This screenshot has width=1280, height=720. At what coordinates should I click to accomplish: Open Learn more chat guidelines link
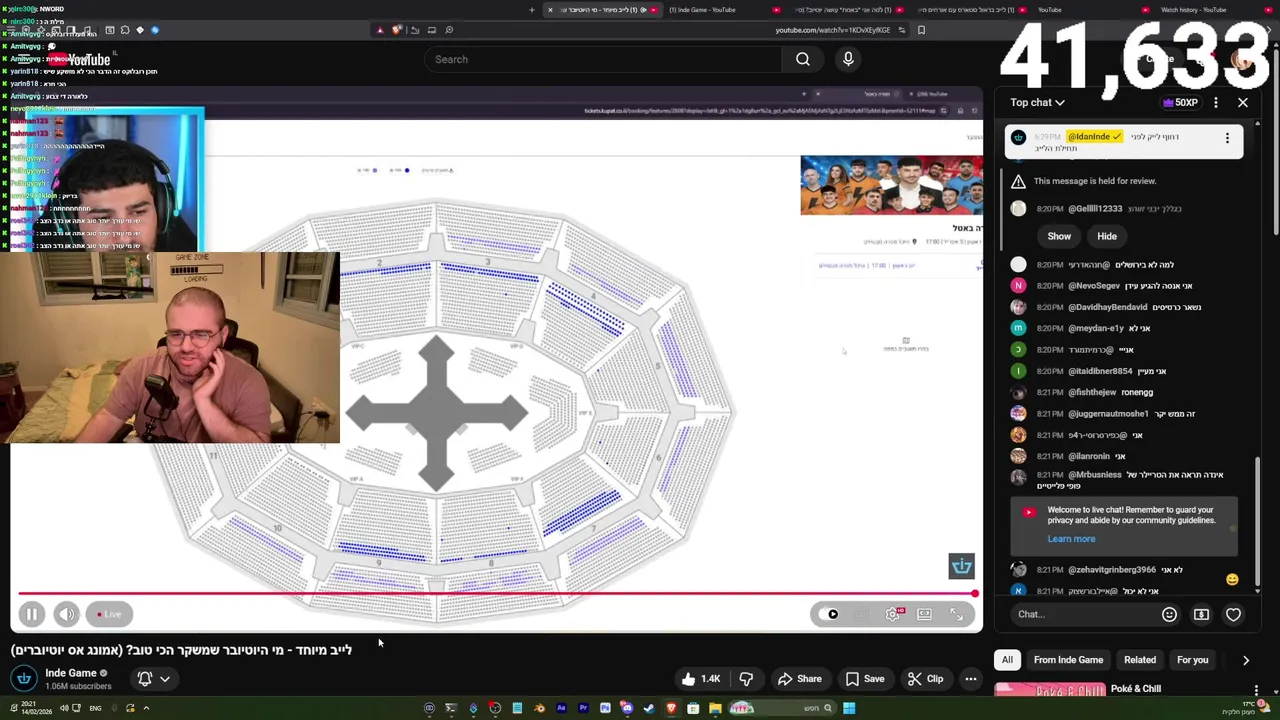tap(1071, 539)
